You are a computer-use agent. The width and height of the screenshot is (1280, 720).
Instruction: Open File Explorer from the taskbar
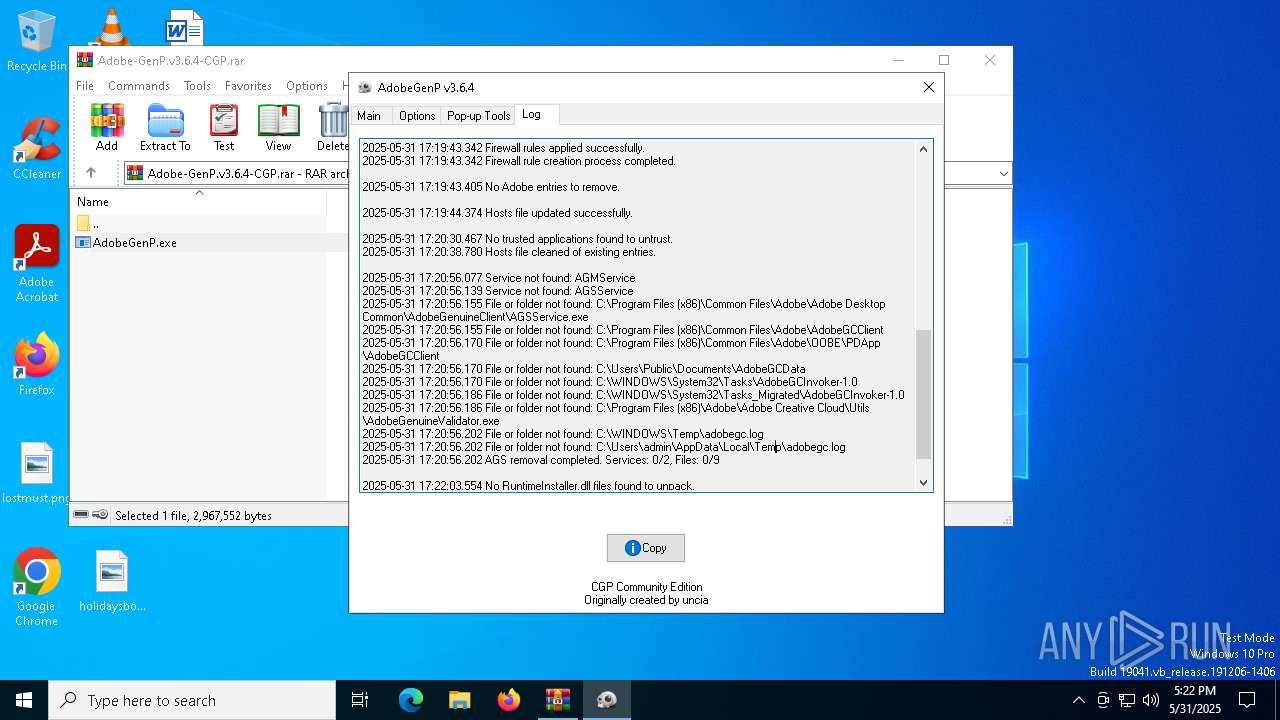point(460,700)
